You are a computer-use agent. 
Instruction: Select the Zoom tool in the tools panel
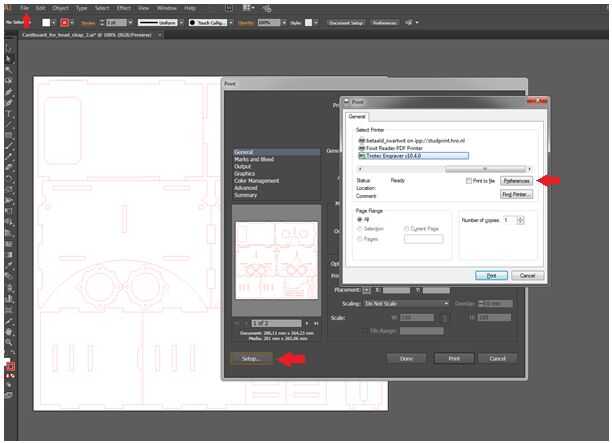coord(9,343)
